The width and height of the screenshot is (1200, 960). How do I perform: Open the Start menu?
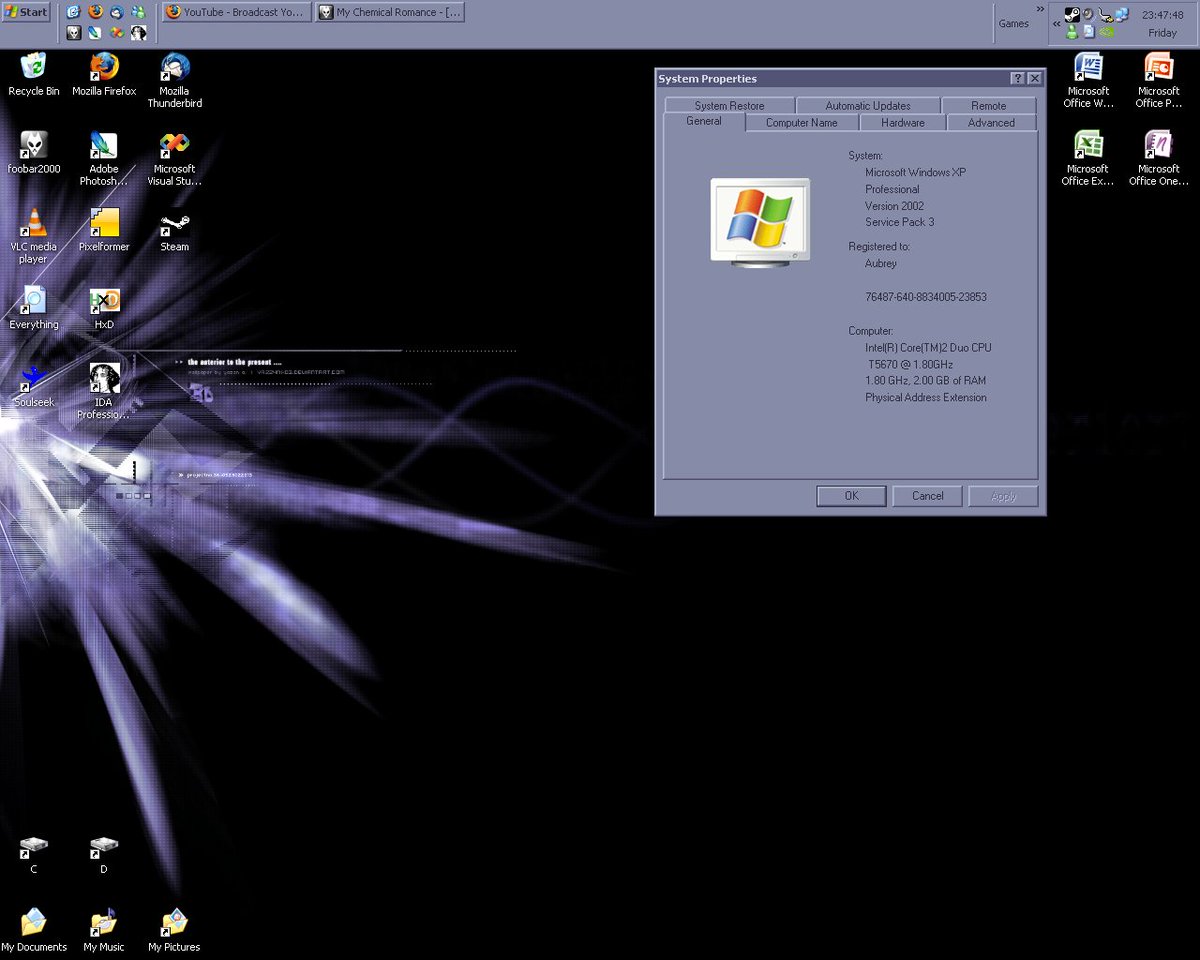(x=26, y=12)
